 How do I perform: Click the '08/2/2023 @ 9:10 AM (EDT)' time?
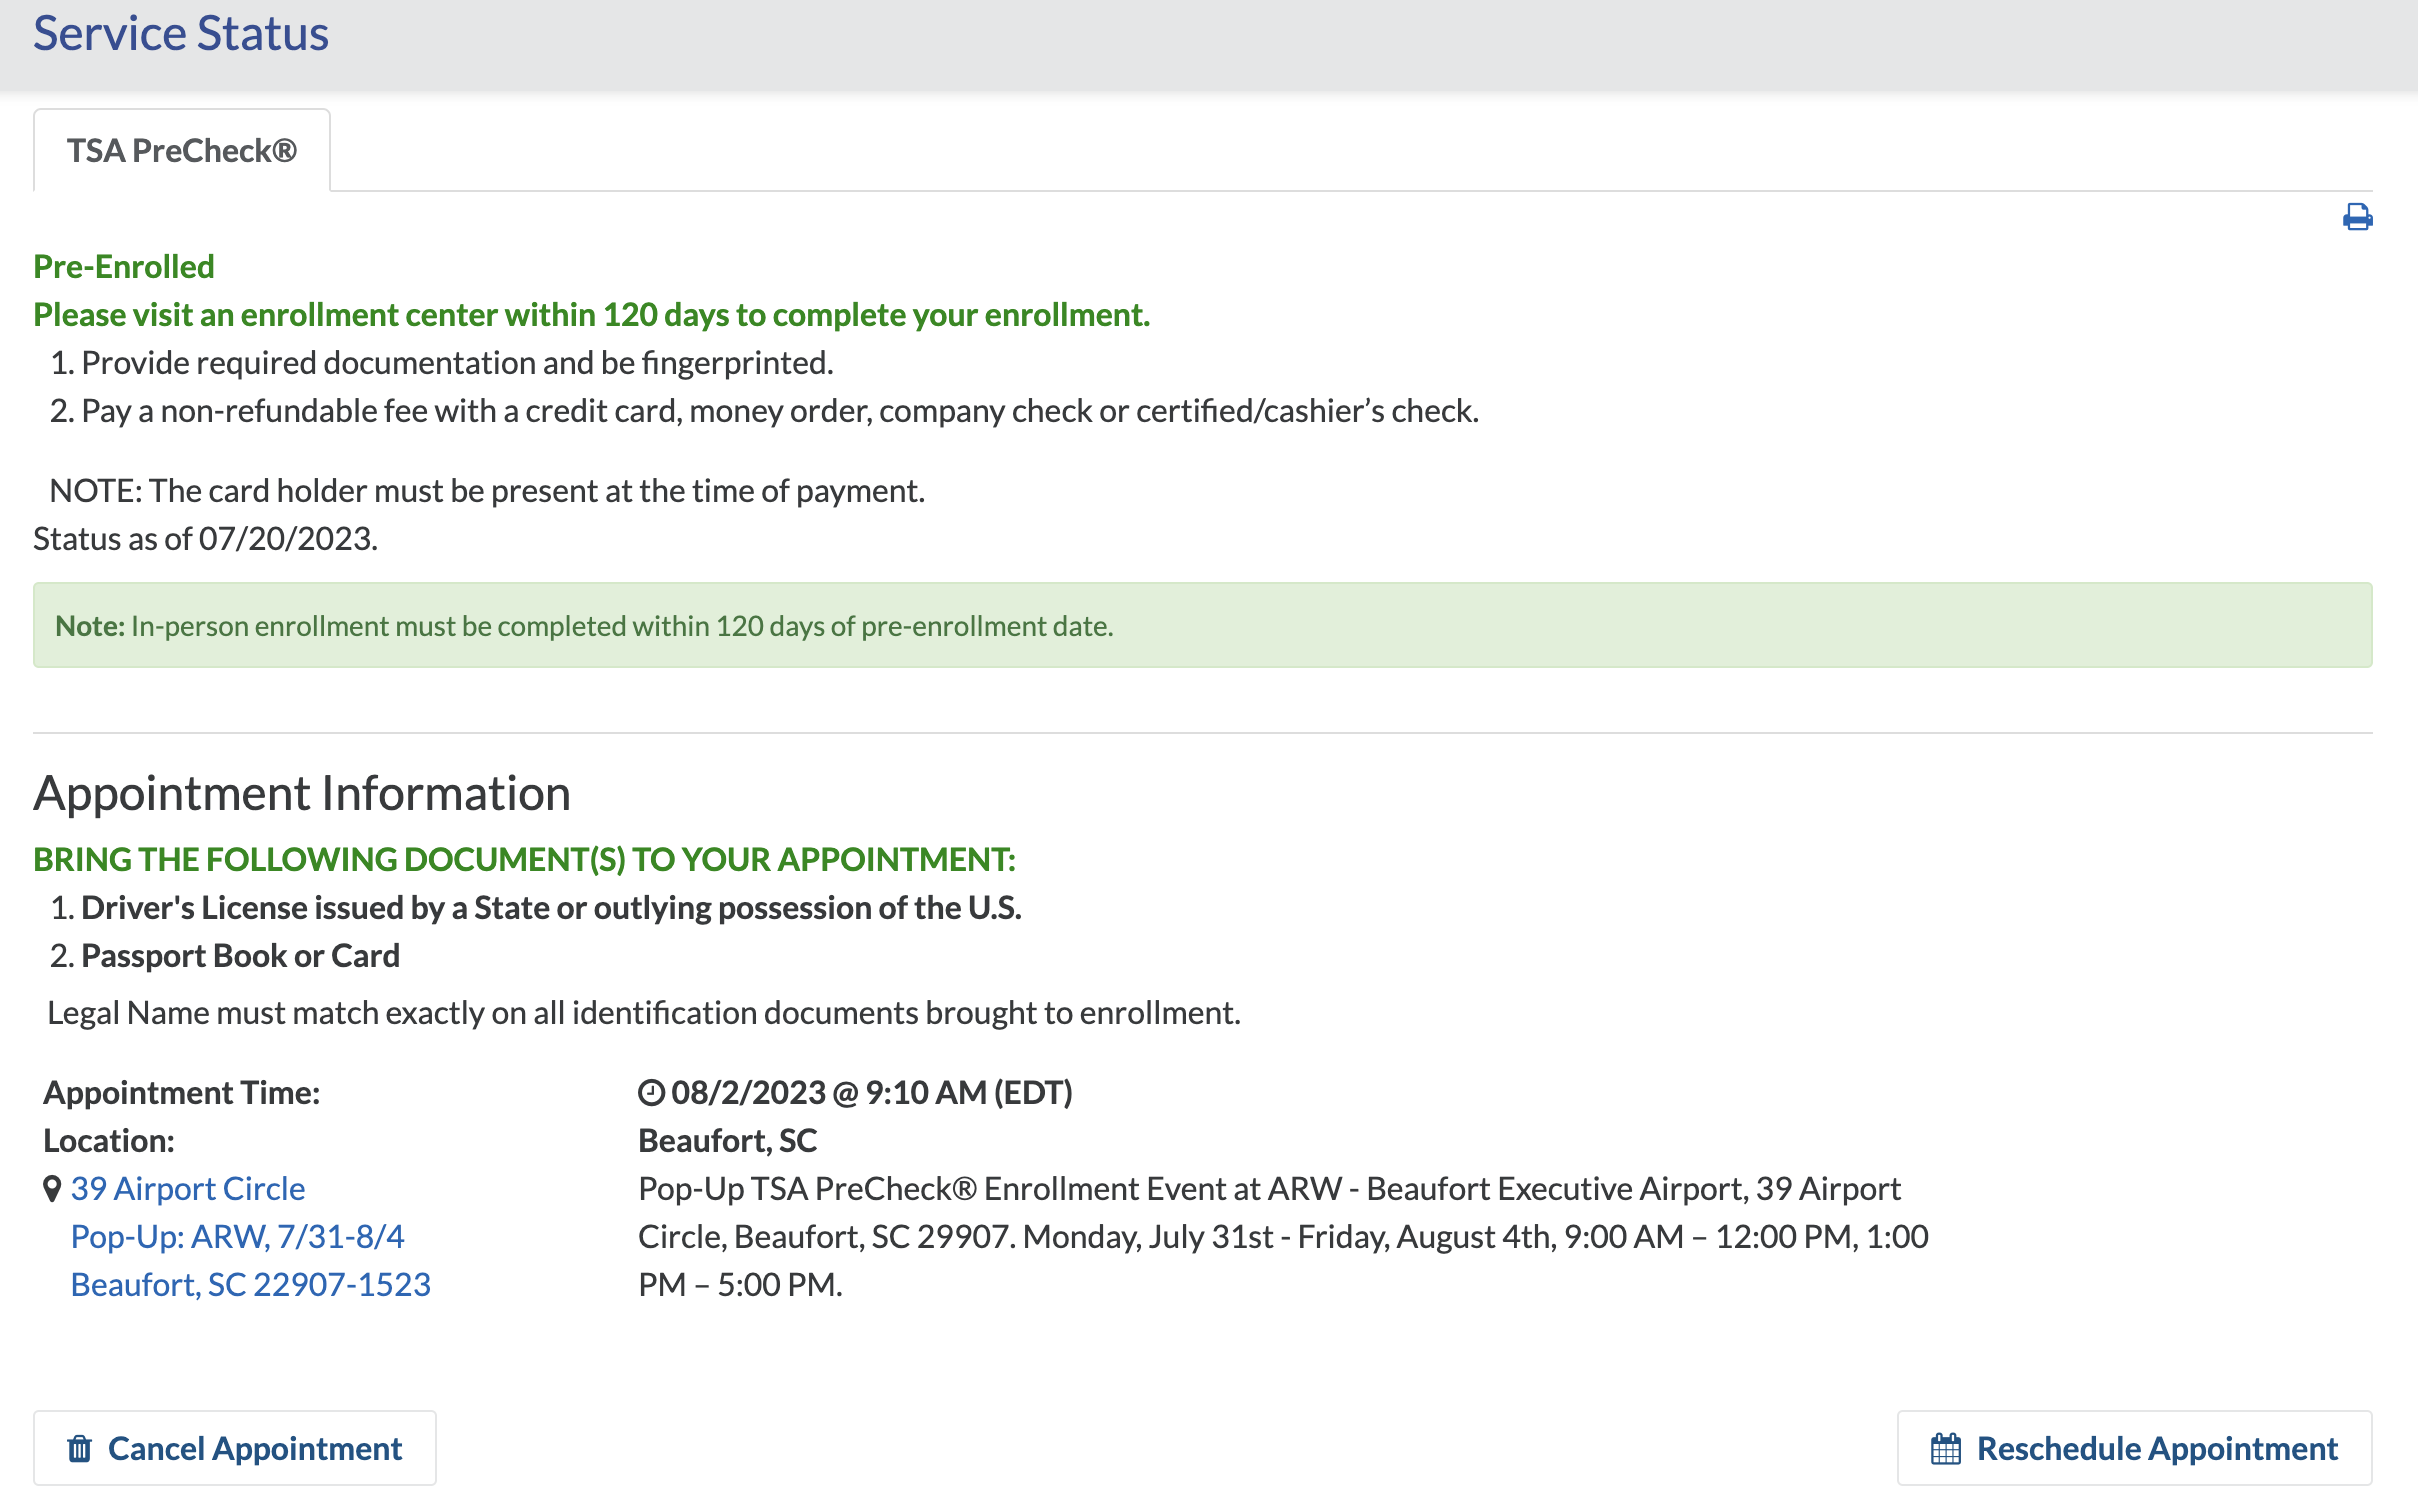click(x=871, y=1092)
